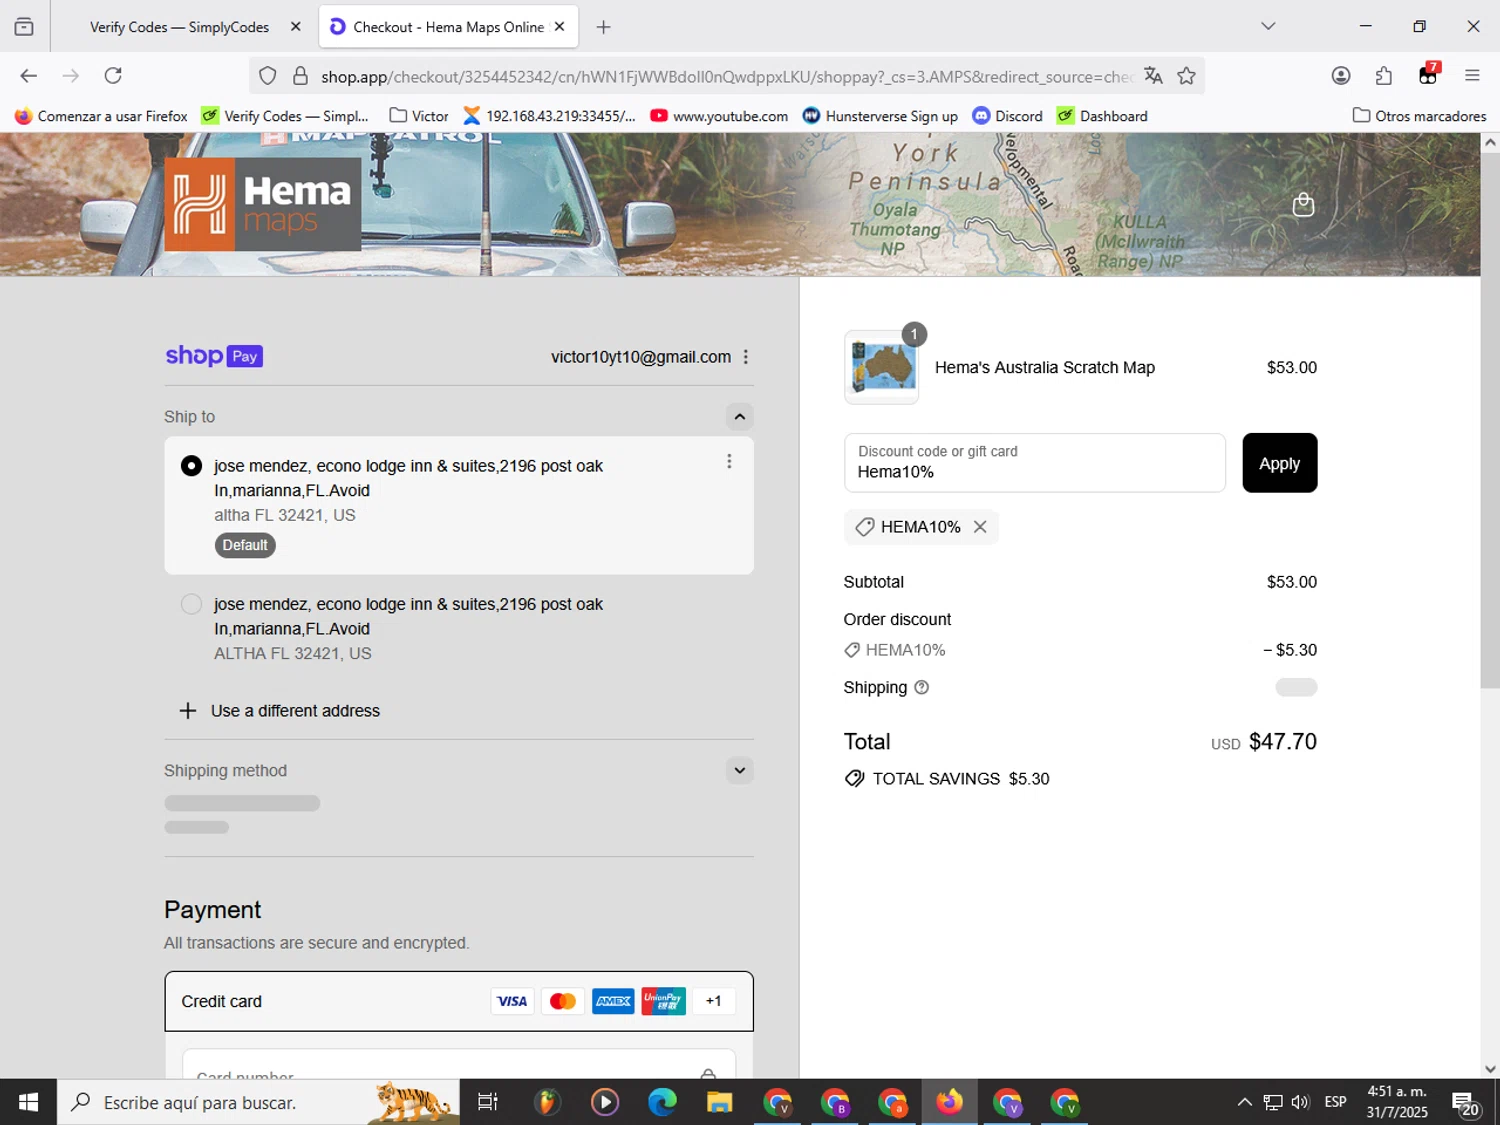Screen dimensions: 1500x1125
Task: Click the Australia Scratch Map thumbnail
Action: coord(881,367)
